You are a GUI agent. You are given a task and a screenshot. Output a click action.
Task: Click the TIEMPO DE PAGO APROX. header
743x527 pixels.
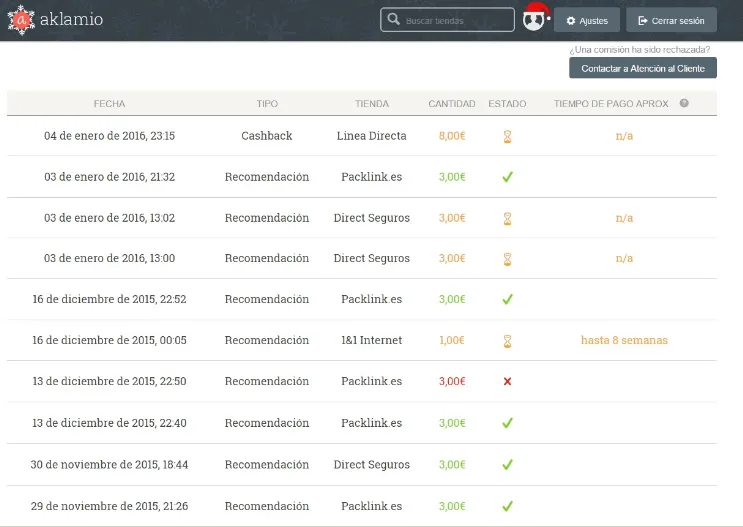click(x=612, y=104)
